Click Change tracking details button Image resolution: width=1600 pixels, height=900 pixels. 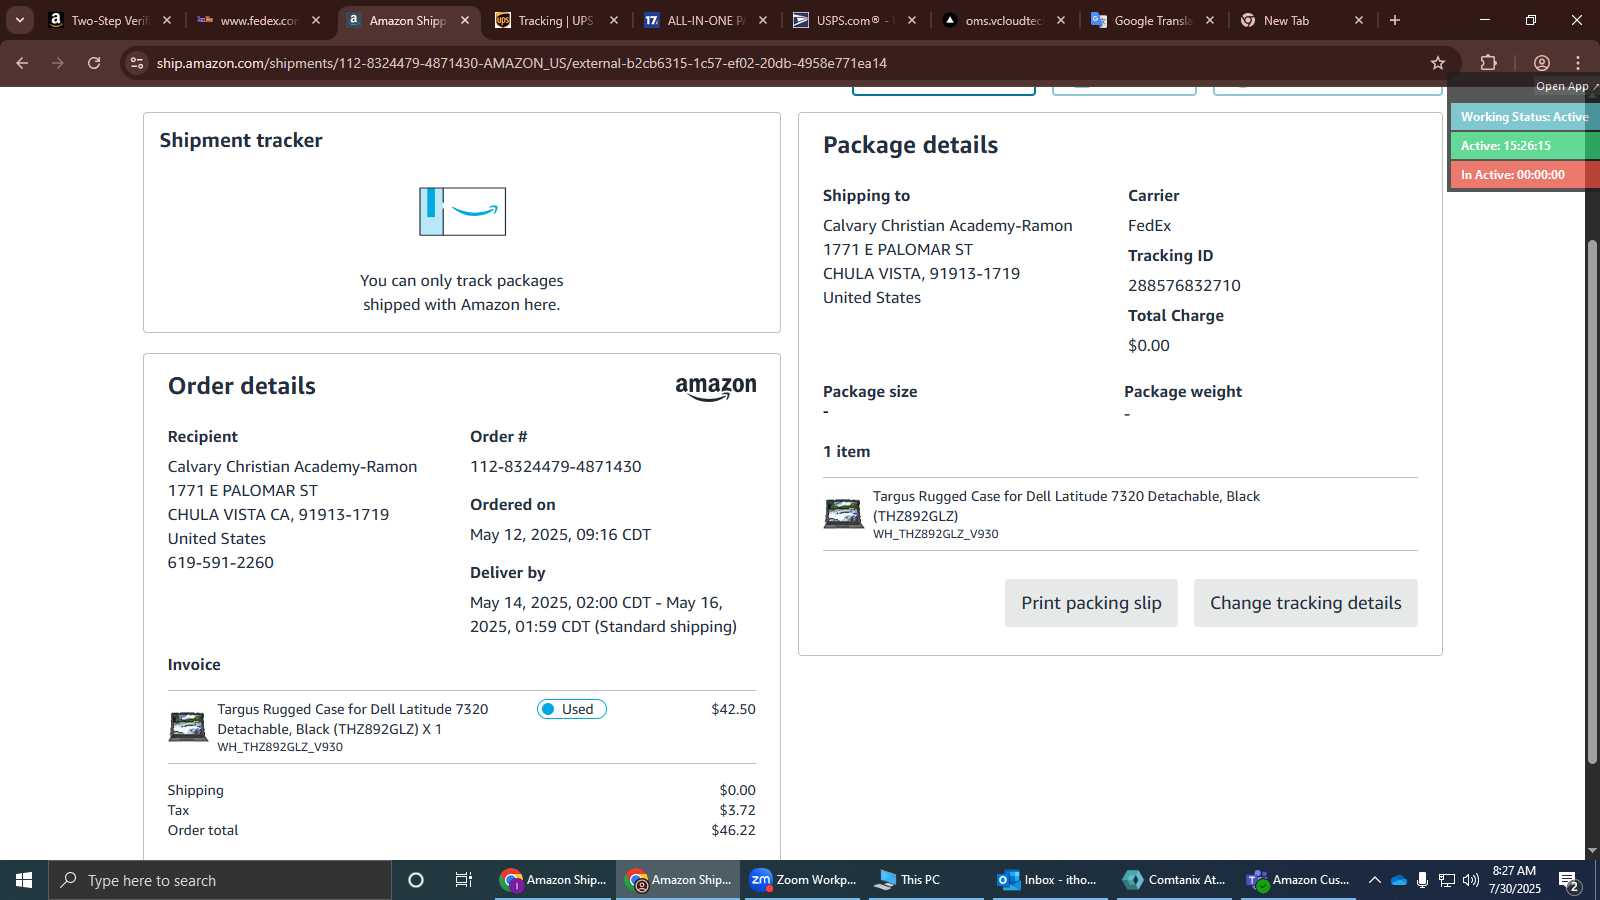tap(1305, 603)
